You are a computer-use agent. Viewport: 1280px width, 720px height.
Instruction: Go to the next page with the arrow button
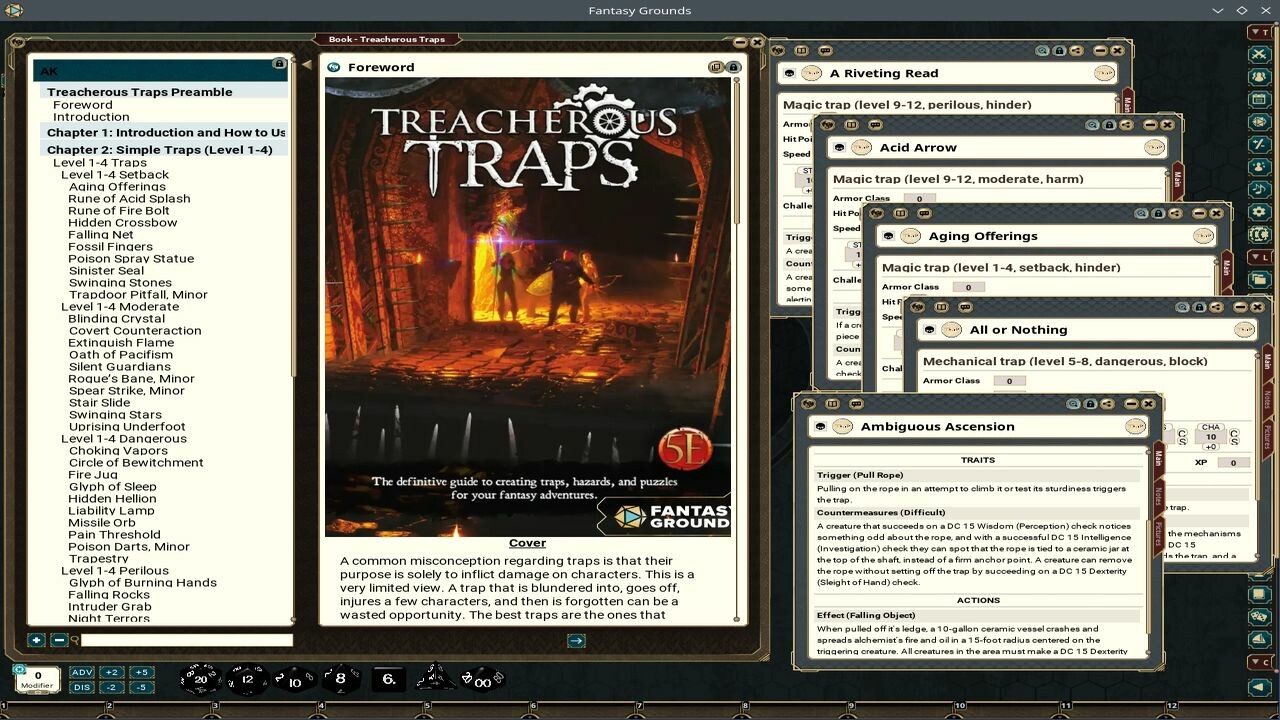577,640
